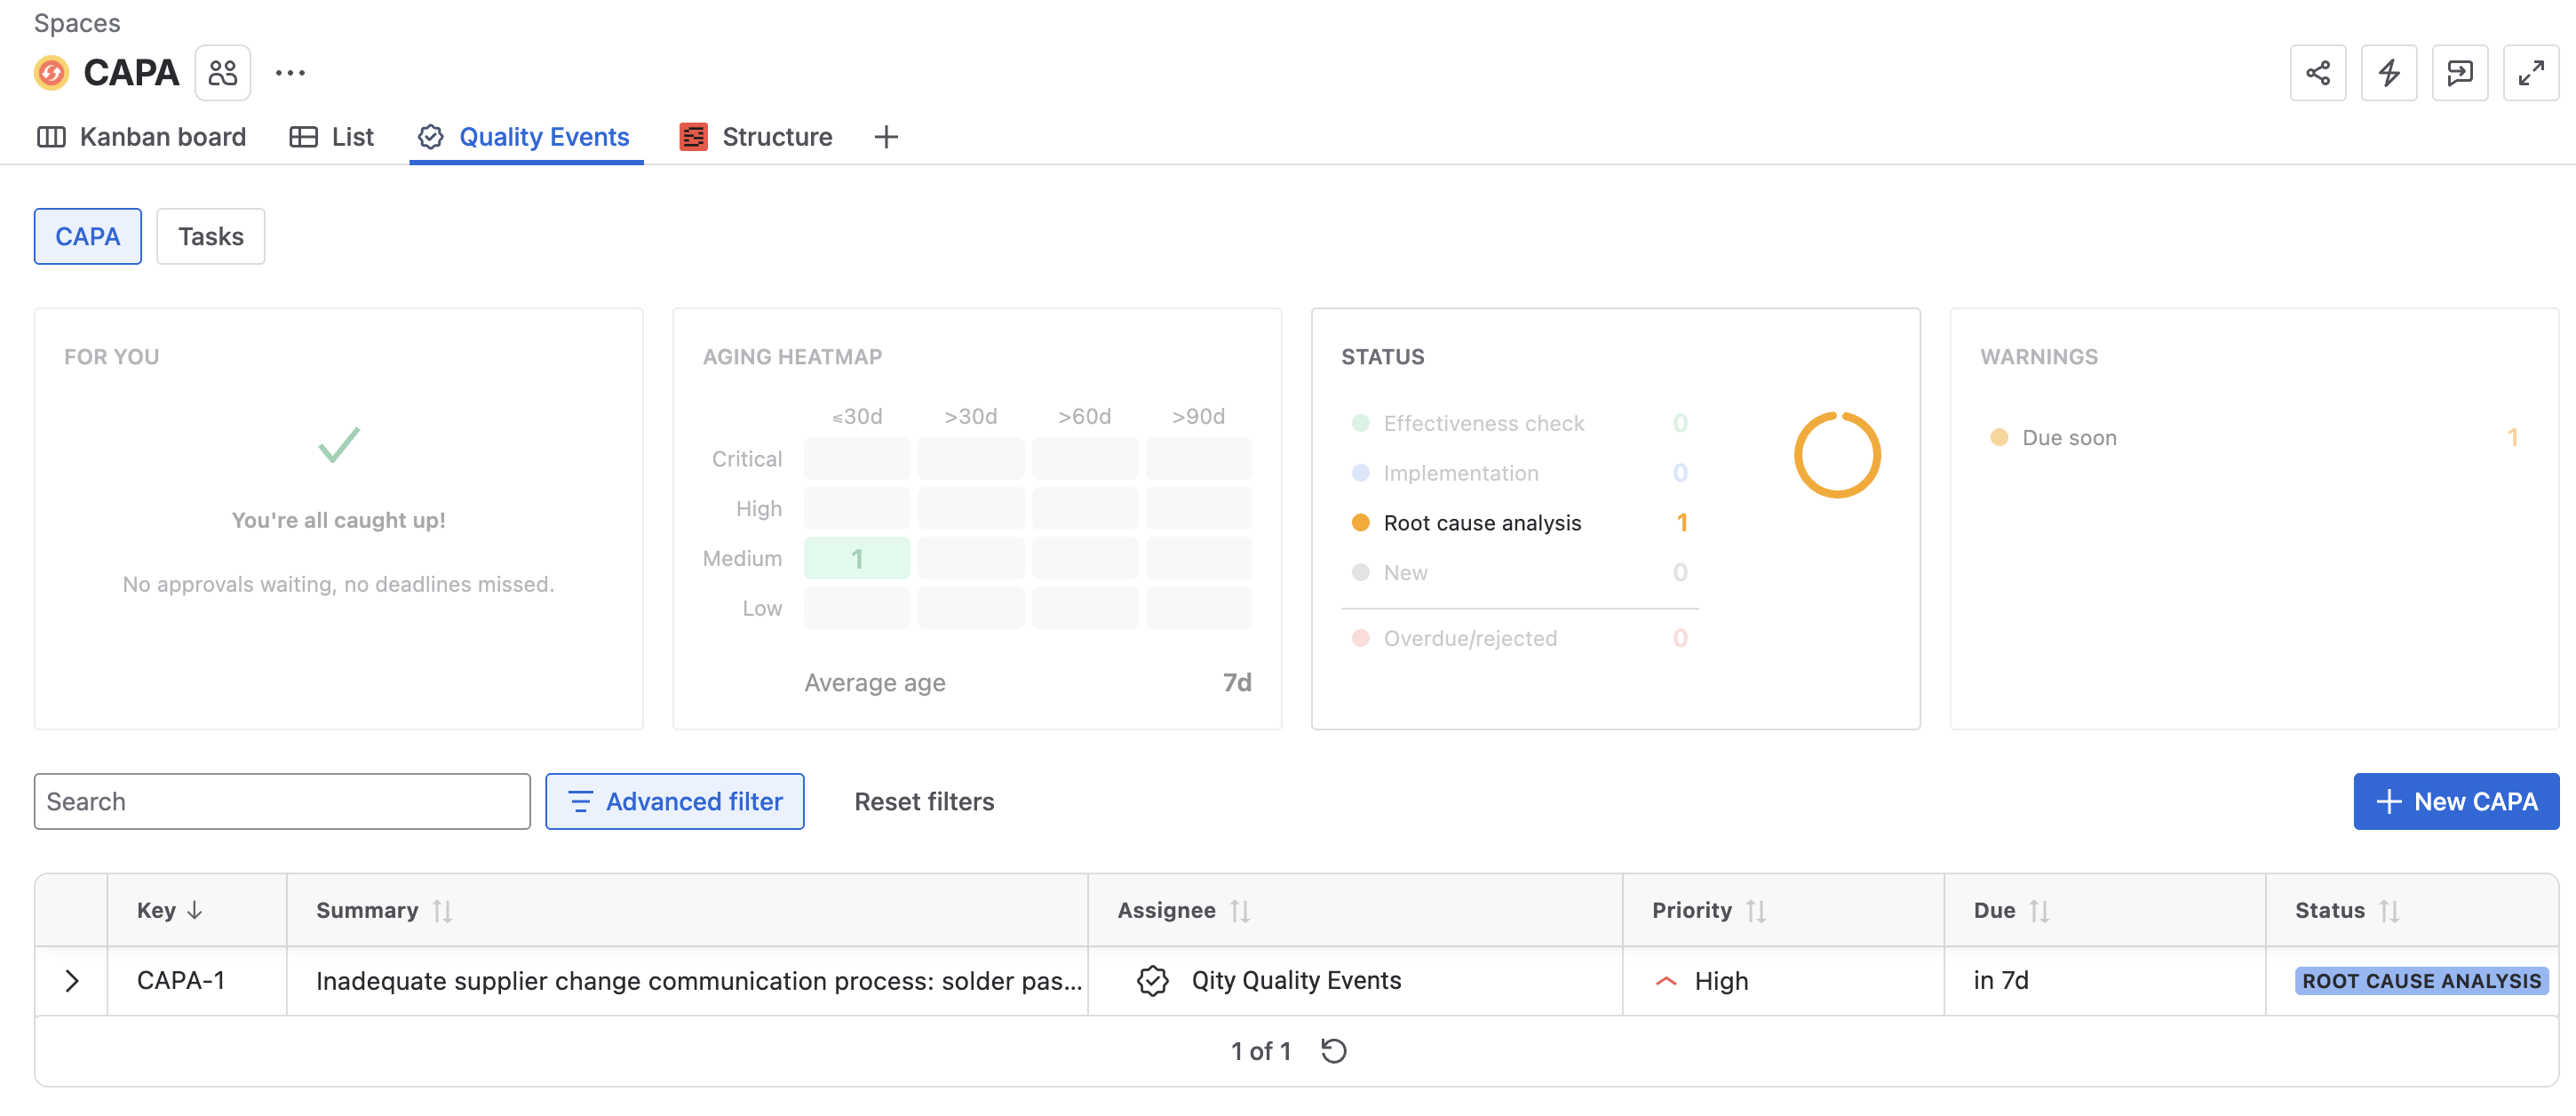Click the High priority arrow icon
The image size is (2576, 1116).
(x=1666, y=981)
